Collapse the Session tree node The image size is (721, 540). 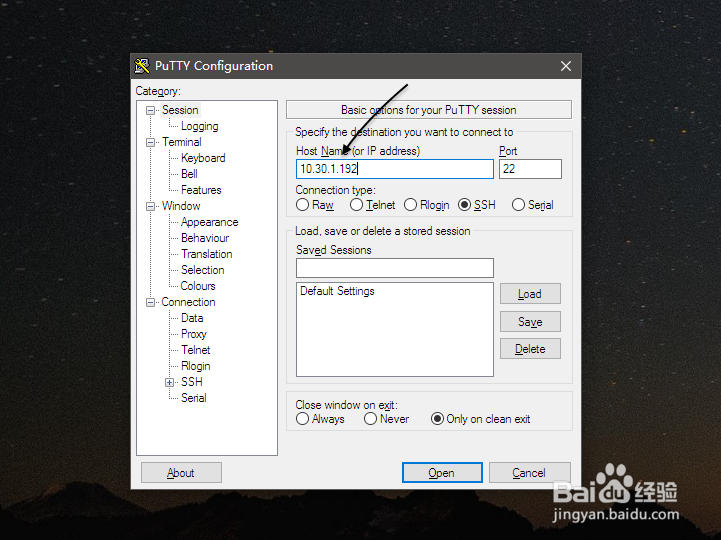point(150,110)
